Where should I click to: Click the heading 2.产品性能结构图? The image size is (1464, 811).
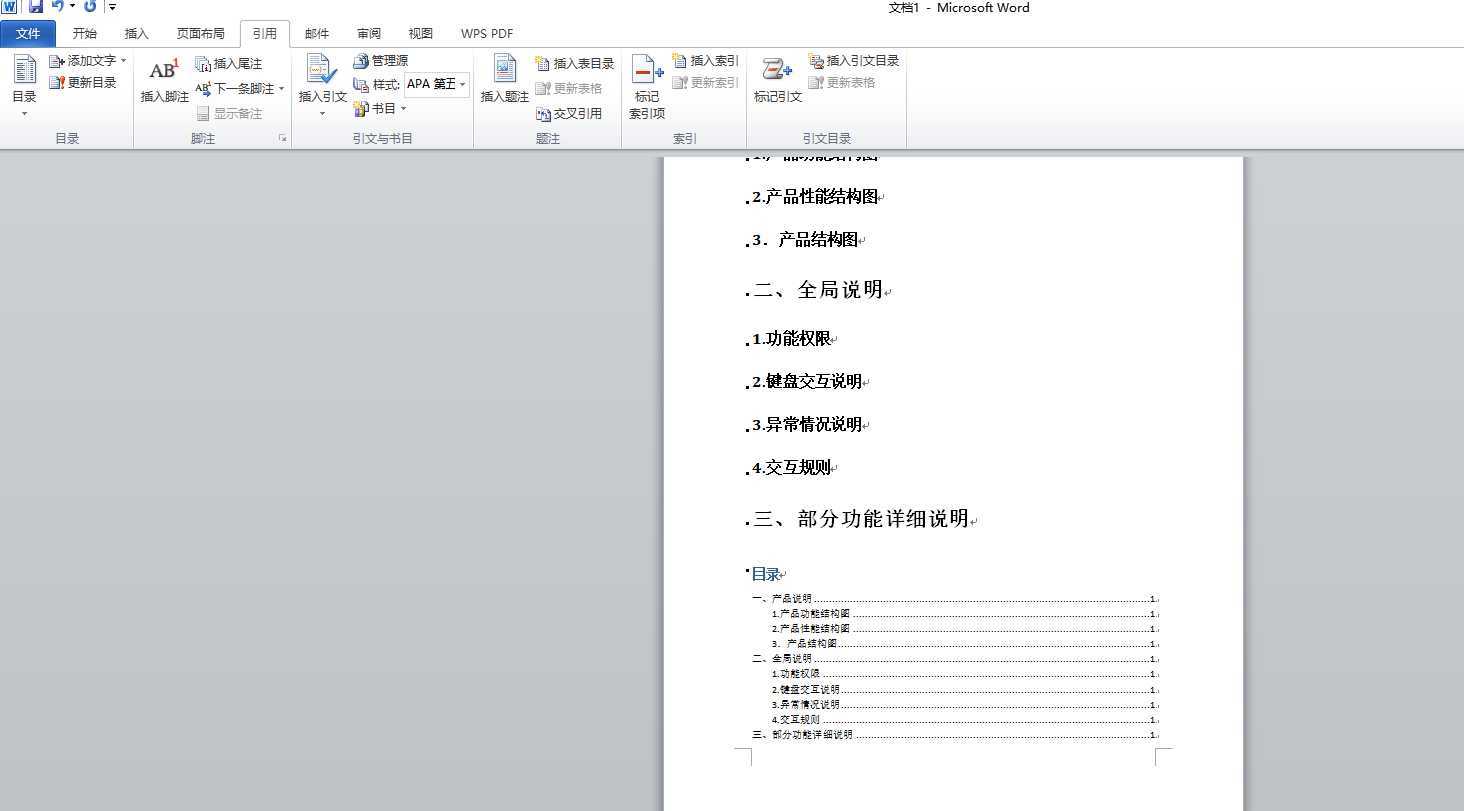(x=815, y=197)
